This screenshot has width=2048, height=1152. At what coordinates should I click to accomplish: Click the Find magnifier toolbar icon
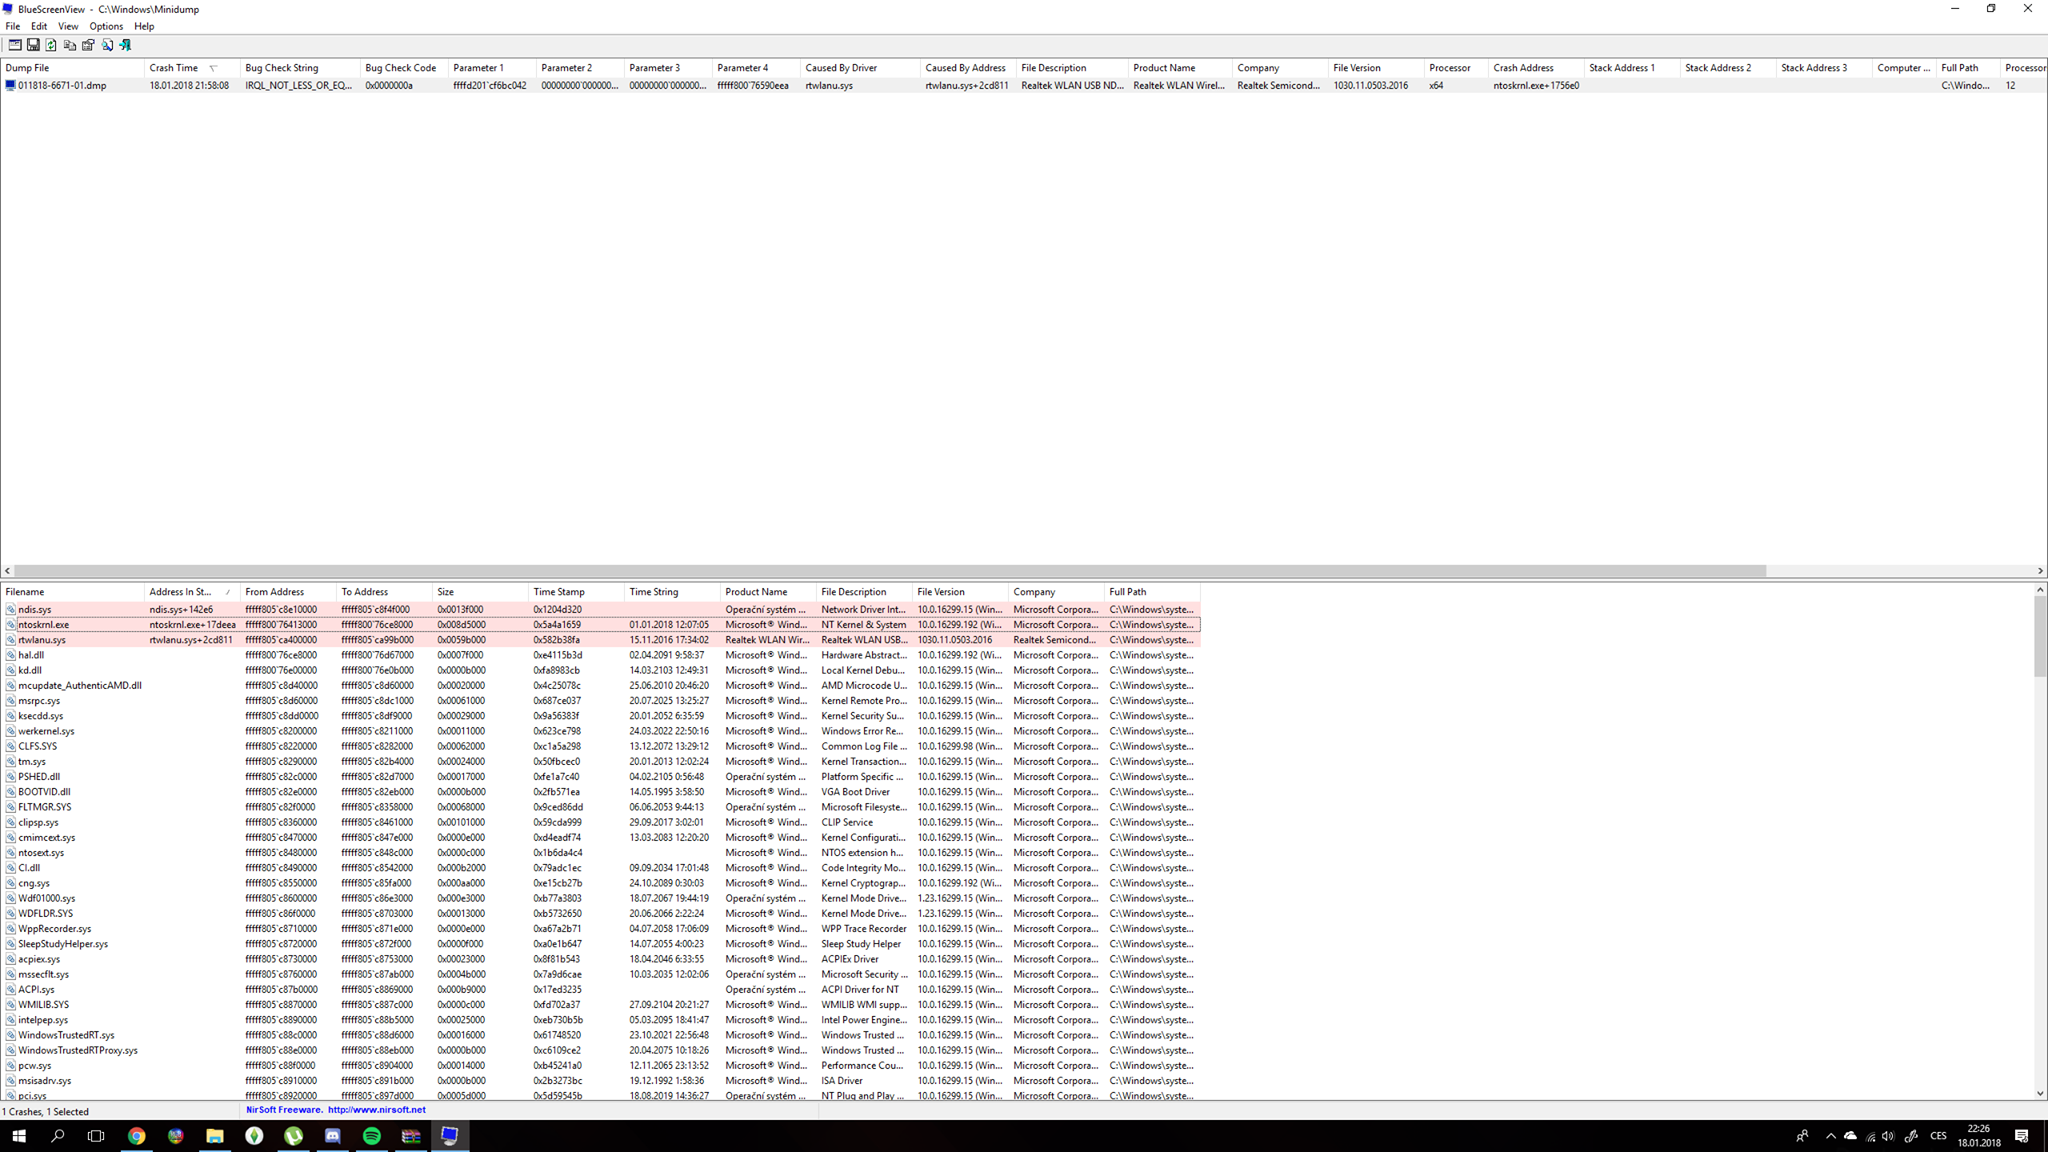tap(107, 45)
